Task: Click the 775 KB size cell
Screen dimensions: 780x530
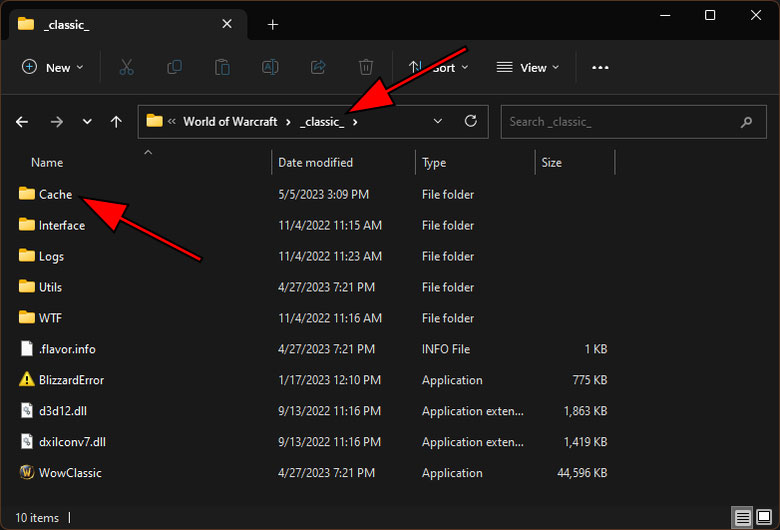Action: (x=589, y=380)
